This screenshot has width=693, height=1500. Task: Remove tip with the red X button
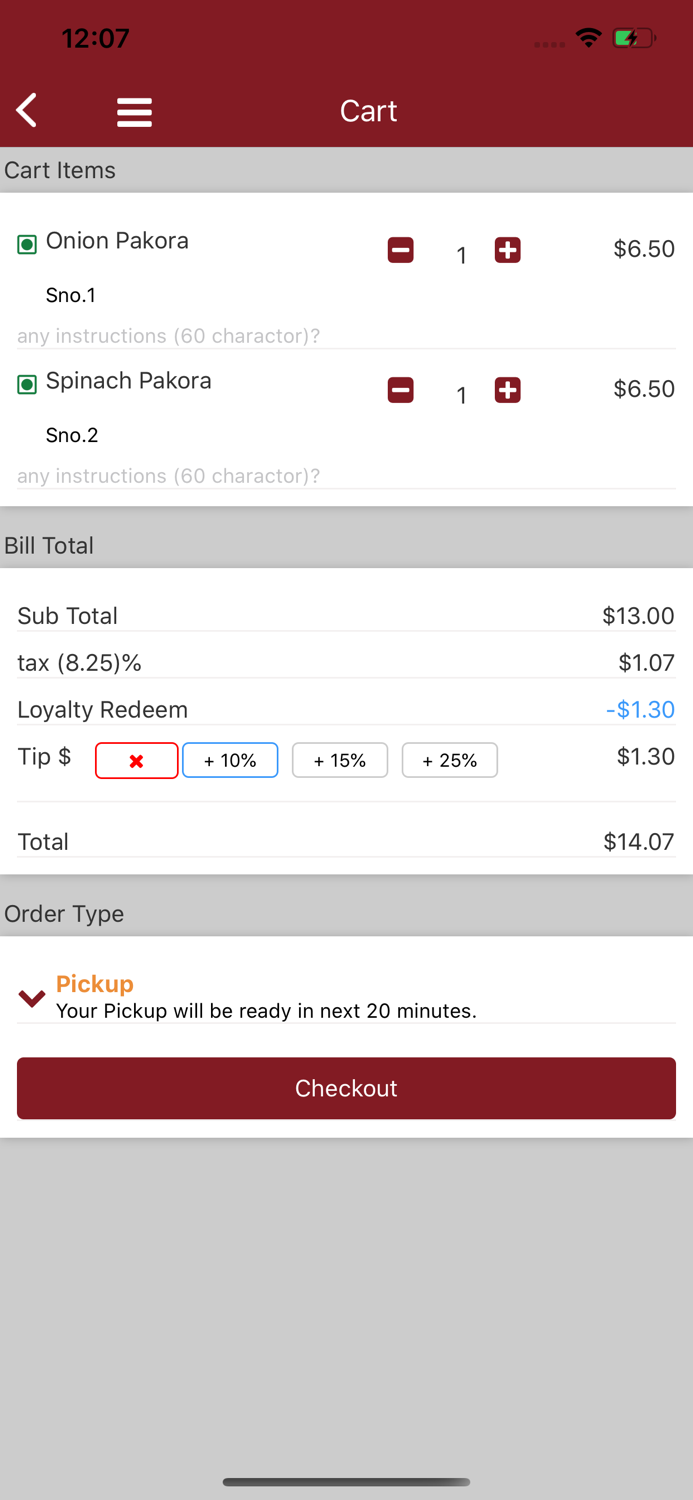(137, 761)
